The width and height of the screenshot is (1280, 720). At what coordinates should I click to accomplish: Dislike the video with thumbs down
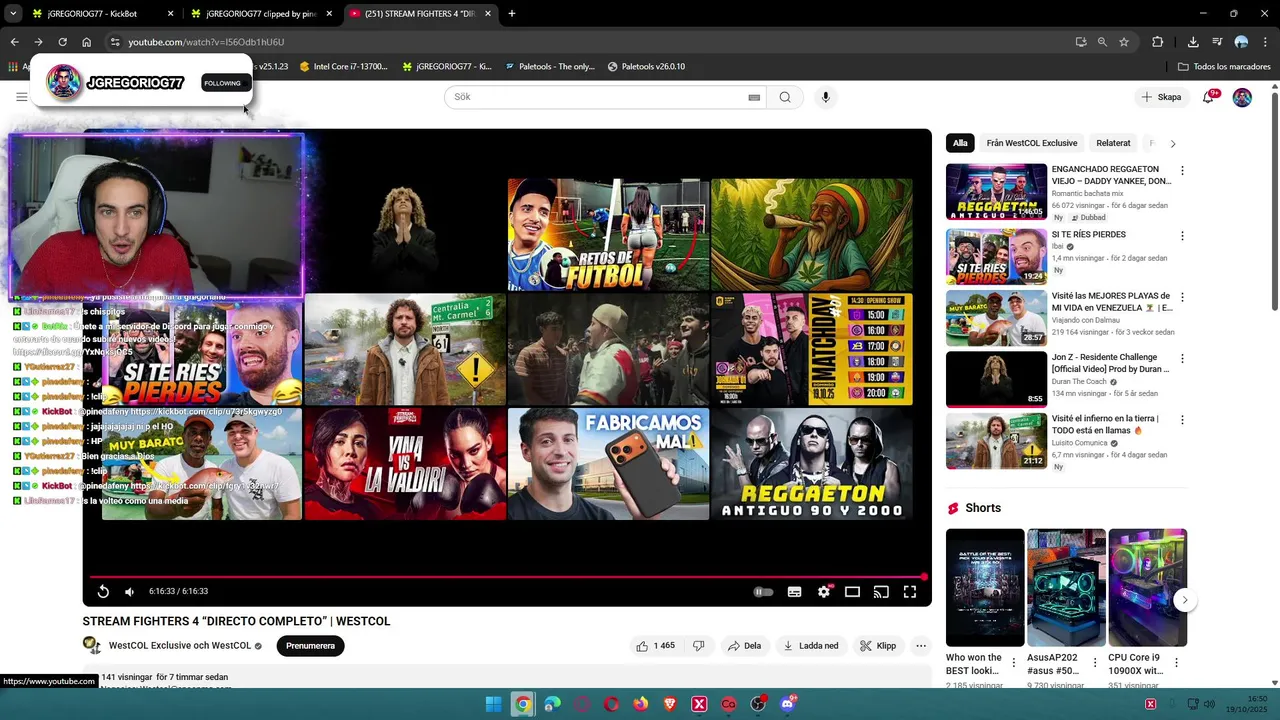[x=699, y=646]
